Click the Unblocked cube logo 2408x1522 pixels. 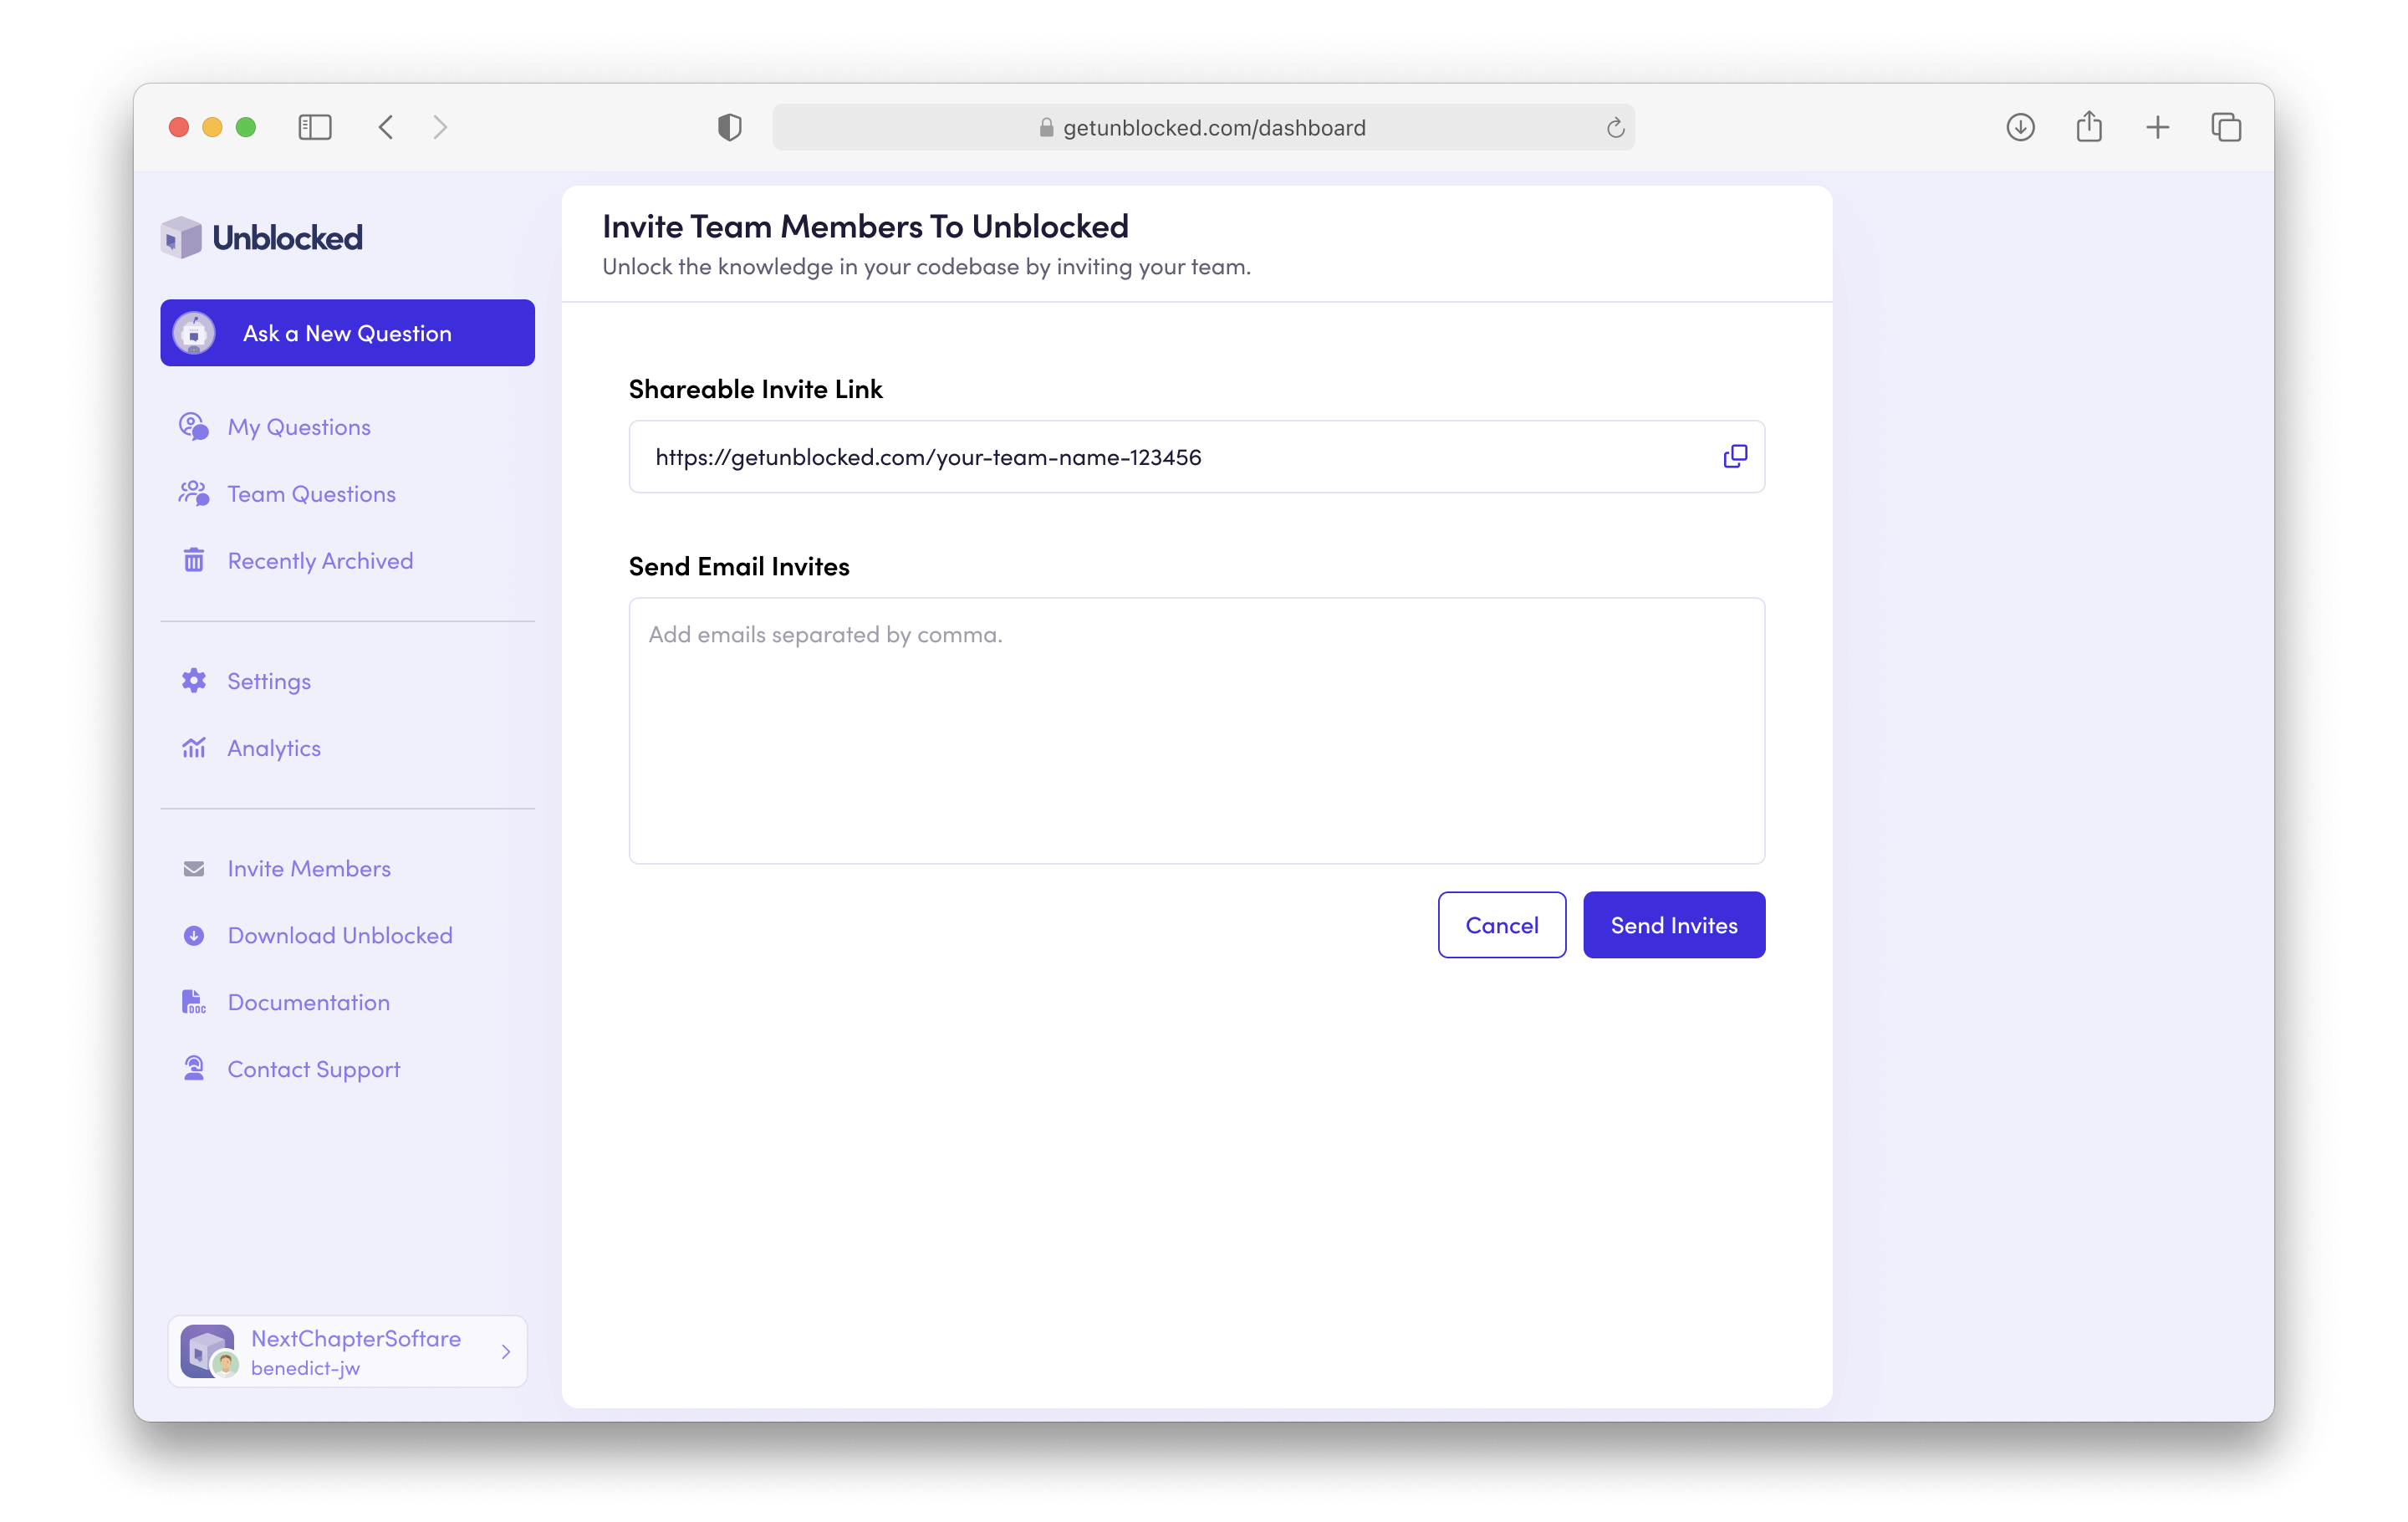182,238
